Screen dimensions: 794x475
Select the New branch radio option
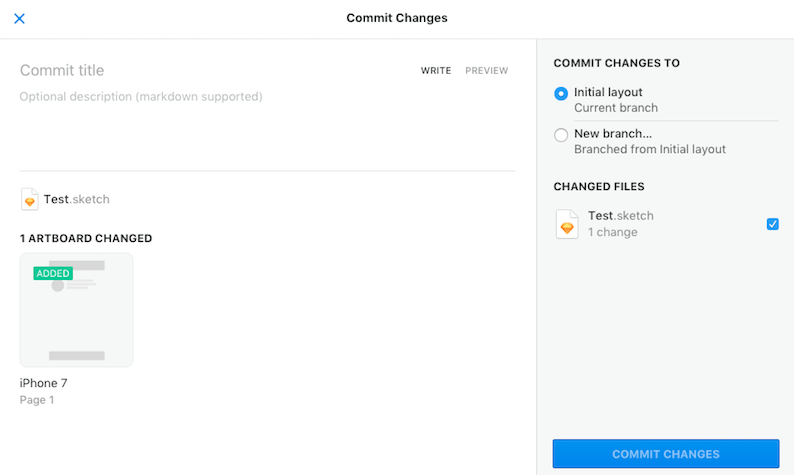[x=561, y=135]
